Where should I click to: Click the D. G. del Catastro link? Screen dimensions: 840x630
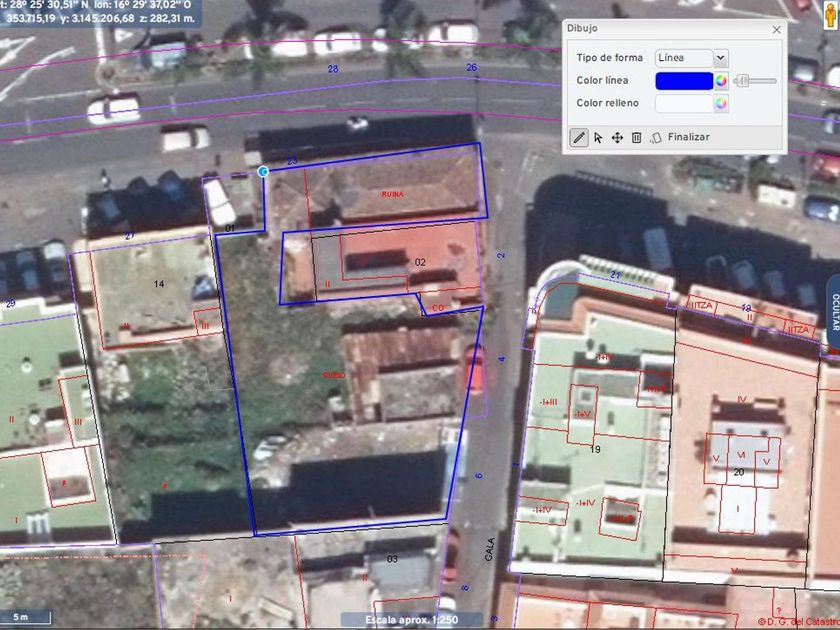(798, 622)
